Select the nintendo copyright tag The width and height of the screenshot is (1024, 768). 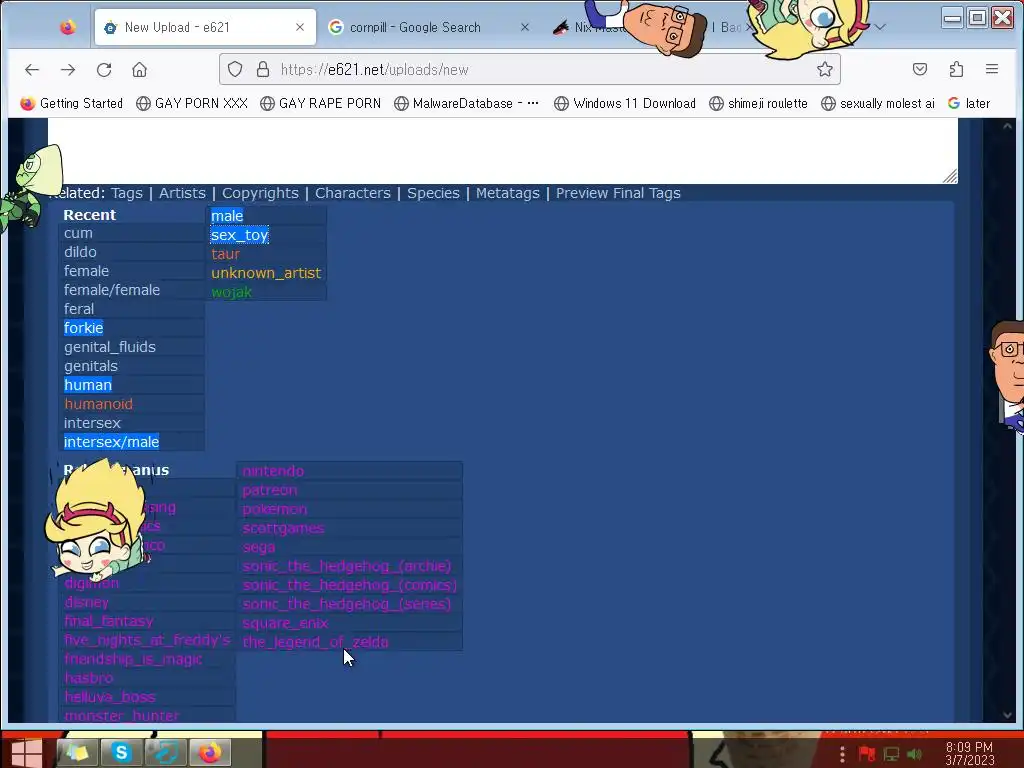pyautogui.click(x=273, y=471)
